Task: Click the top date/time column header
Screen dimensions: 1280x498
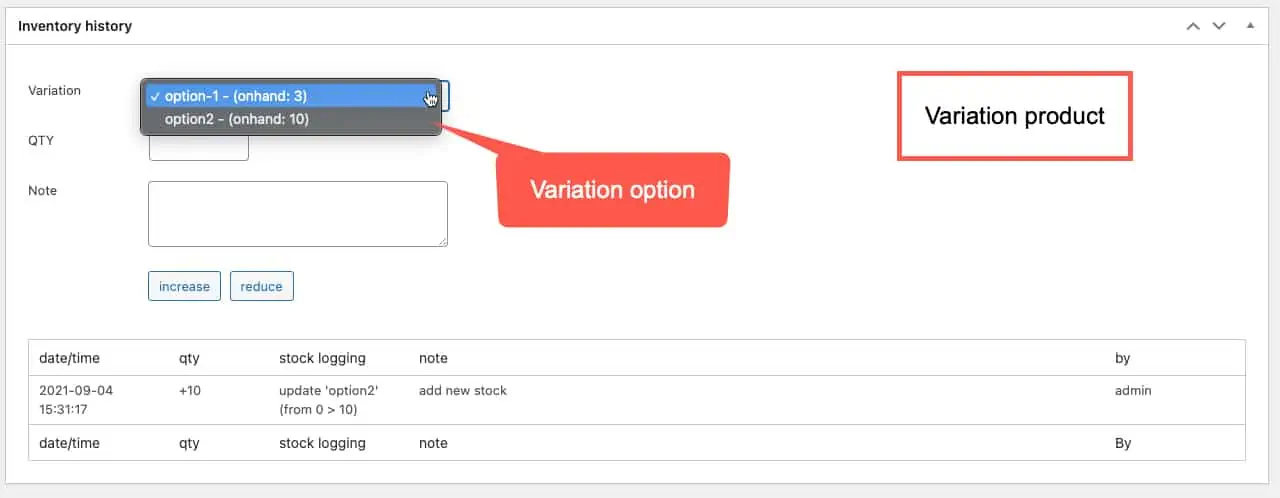Action: (69, 358)
